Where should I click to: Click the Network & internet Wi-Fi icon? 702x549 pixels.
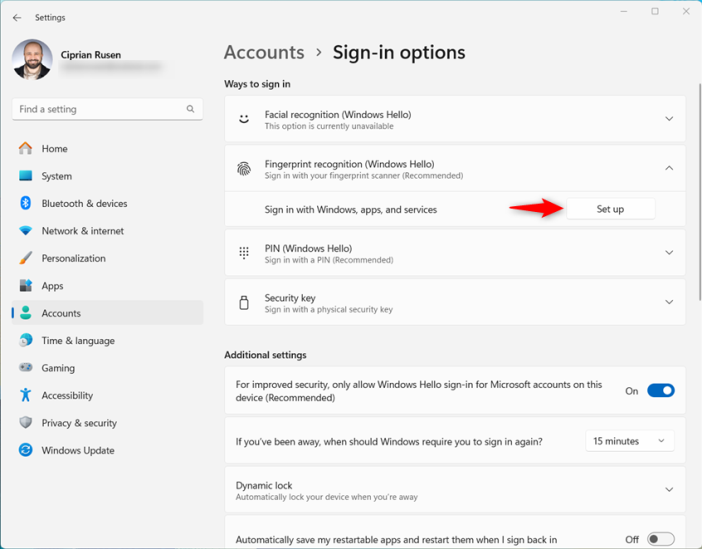click(26, 231)
